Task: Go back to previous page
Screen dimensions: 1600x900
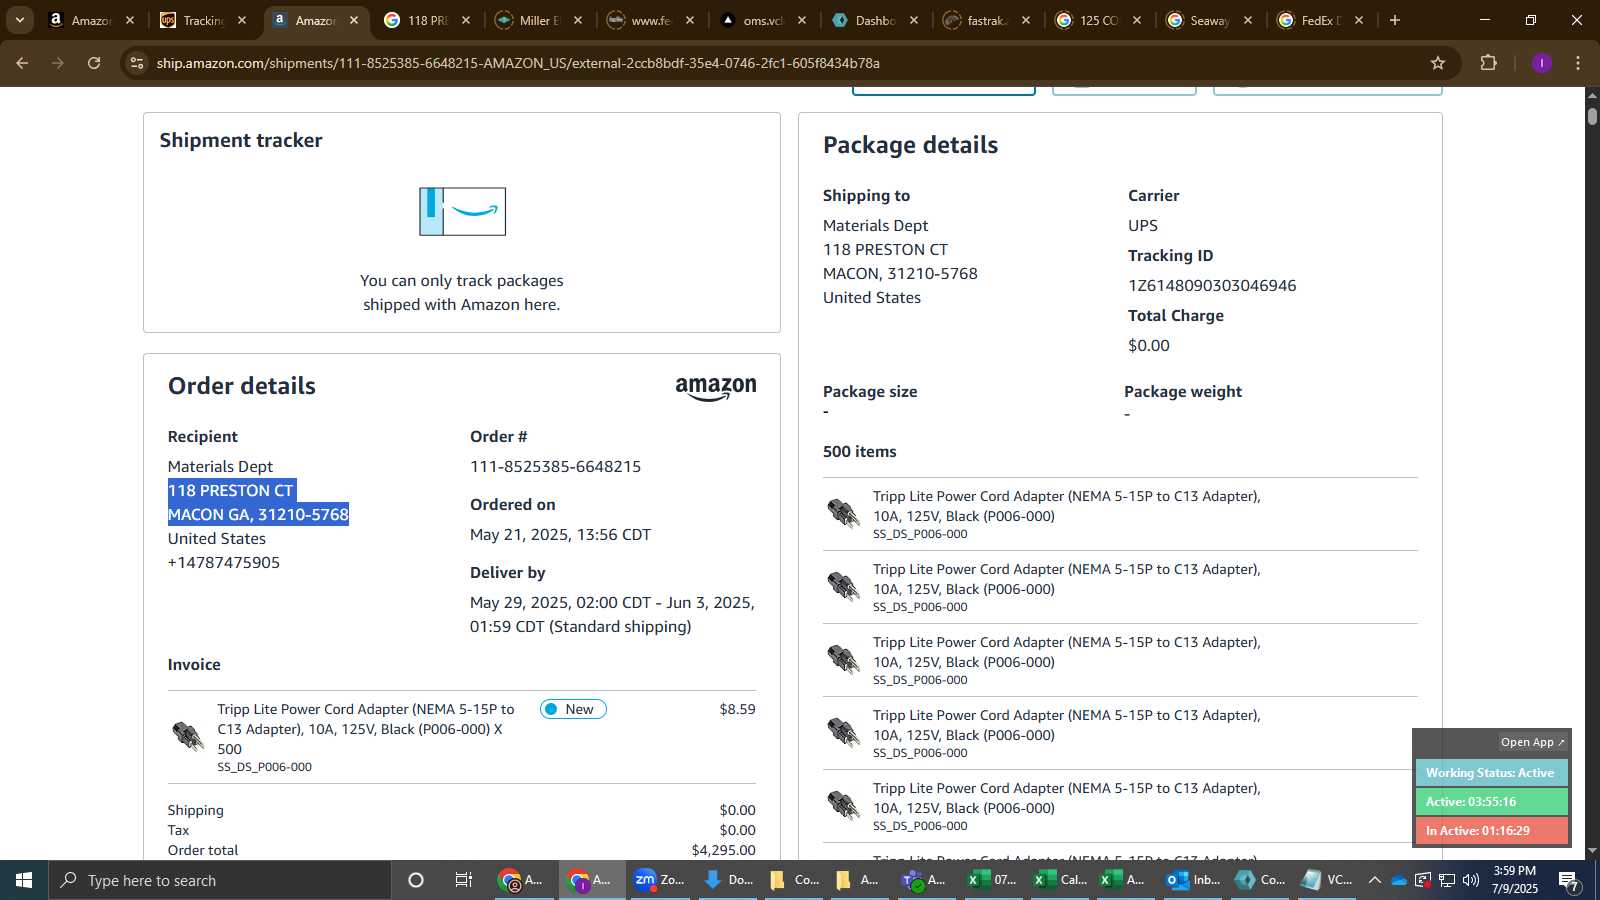Action: pyautogui.click(x=22, y=63)
